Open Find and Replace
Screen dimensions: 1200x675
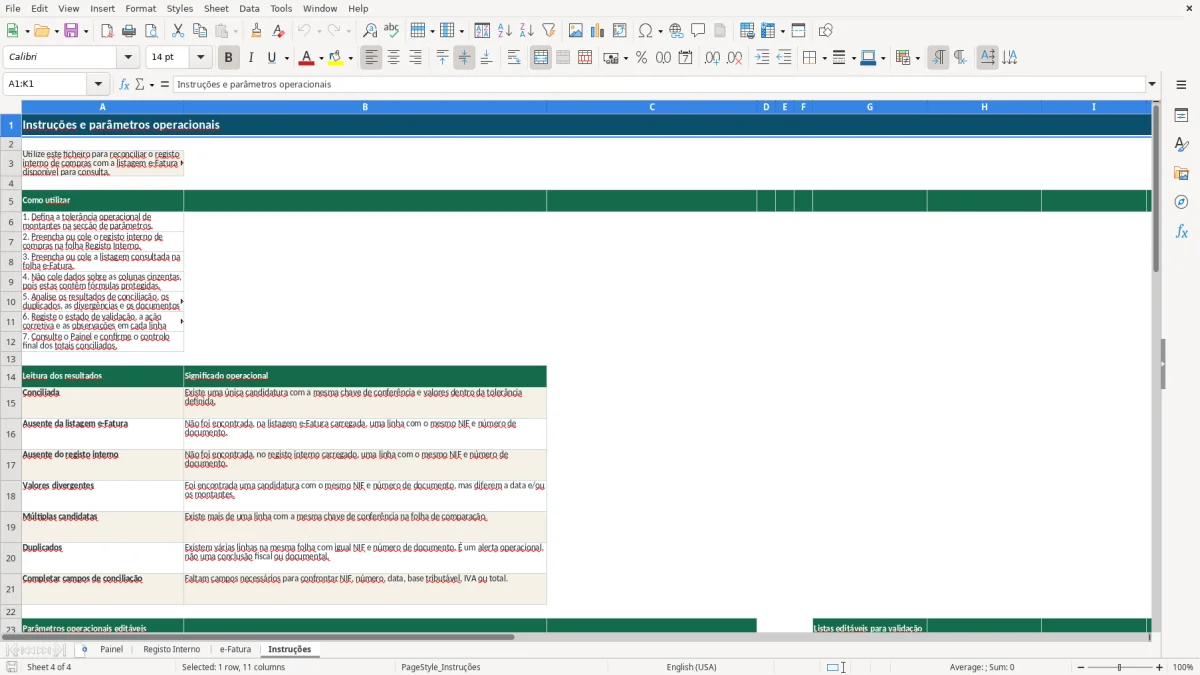coord(369,31)
